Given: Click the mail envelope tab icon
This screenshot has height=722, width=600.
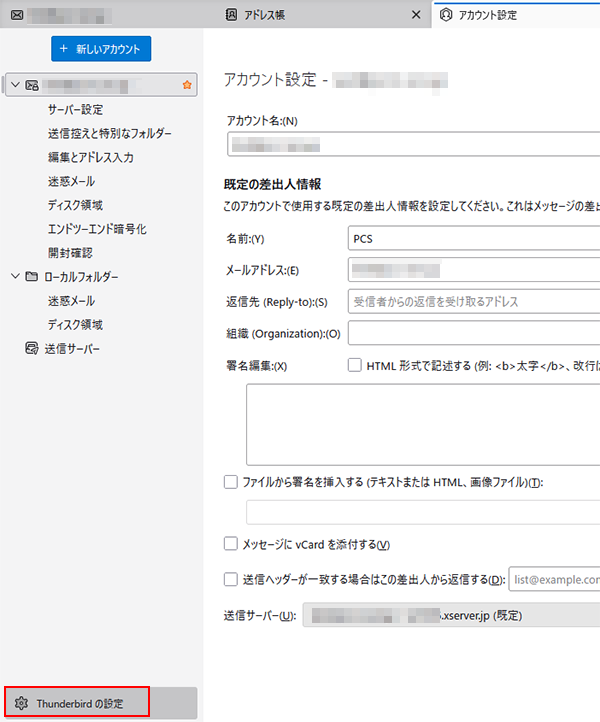Looking at the screenshot, I should point(17,15).
